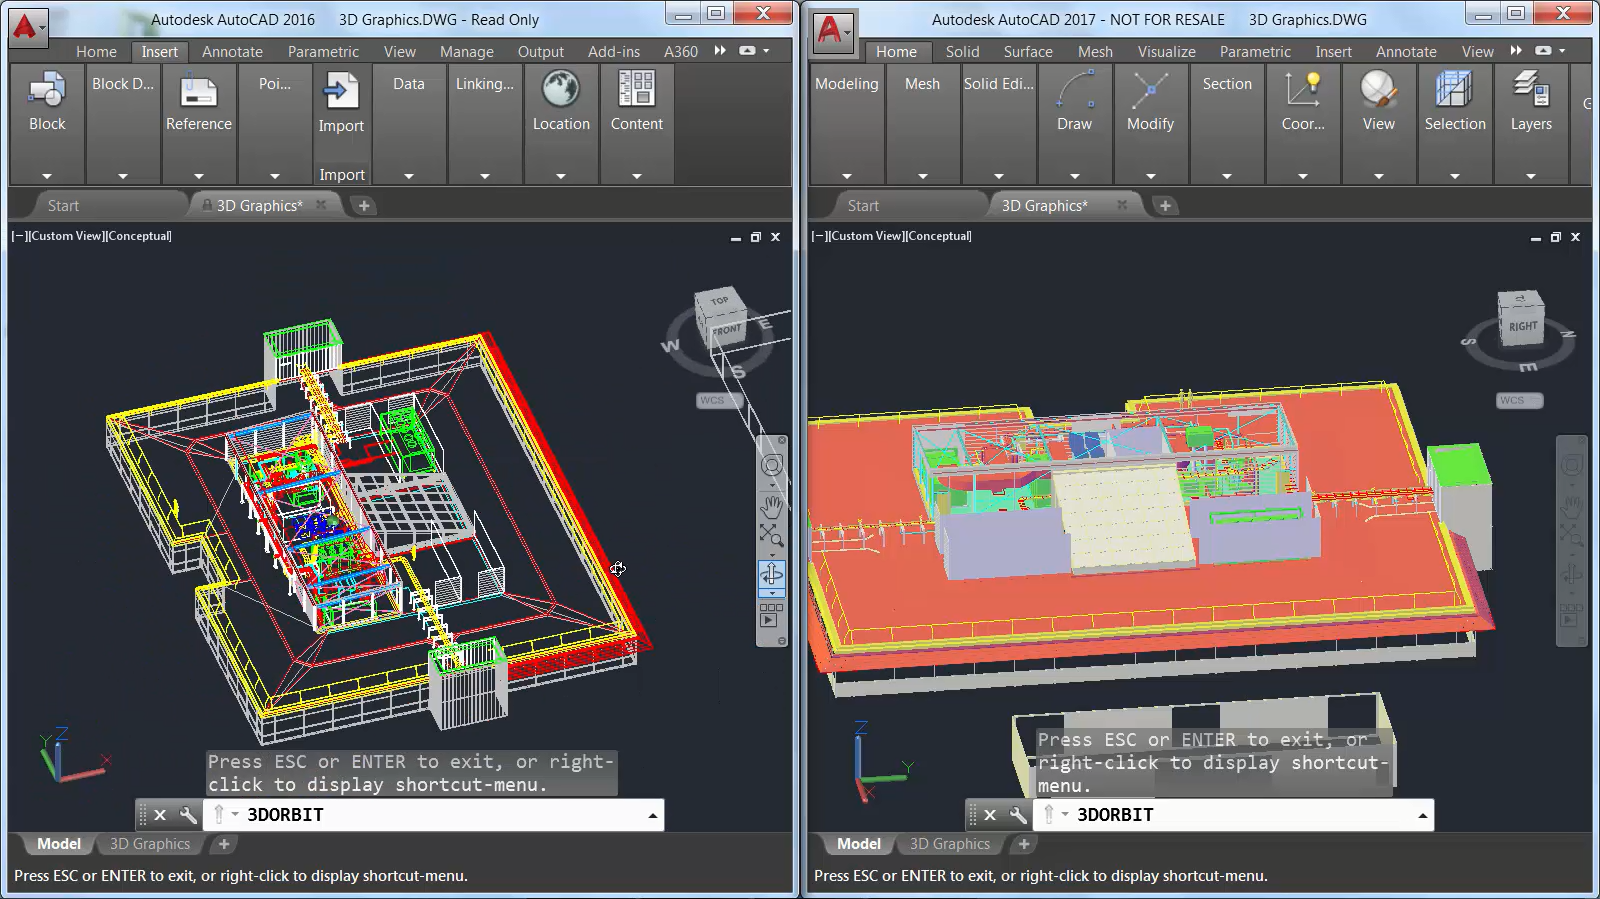Click the customize wrench in right command line
Viewport: 1600px width, 899px height.
pyautogui.click(x=1017, y=815)
